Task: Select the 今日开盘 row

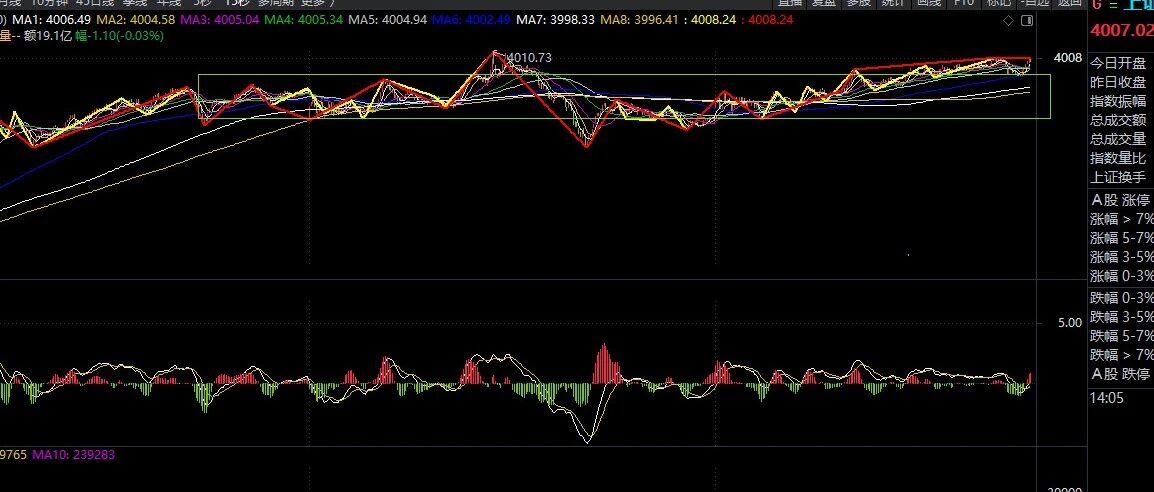Action: pos(1120,63)
